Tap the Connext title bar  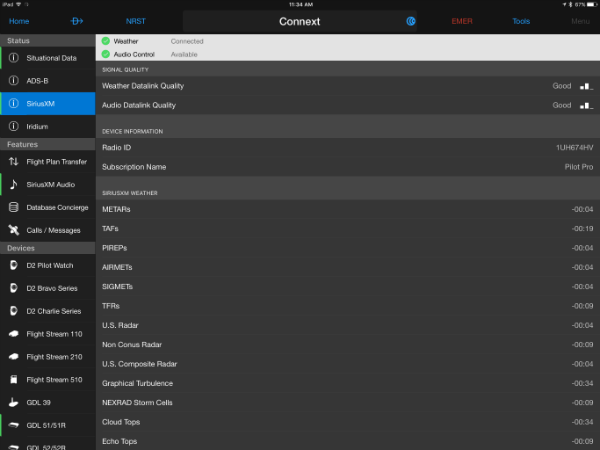(300, 21)
